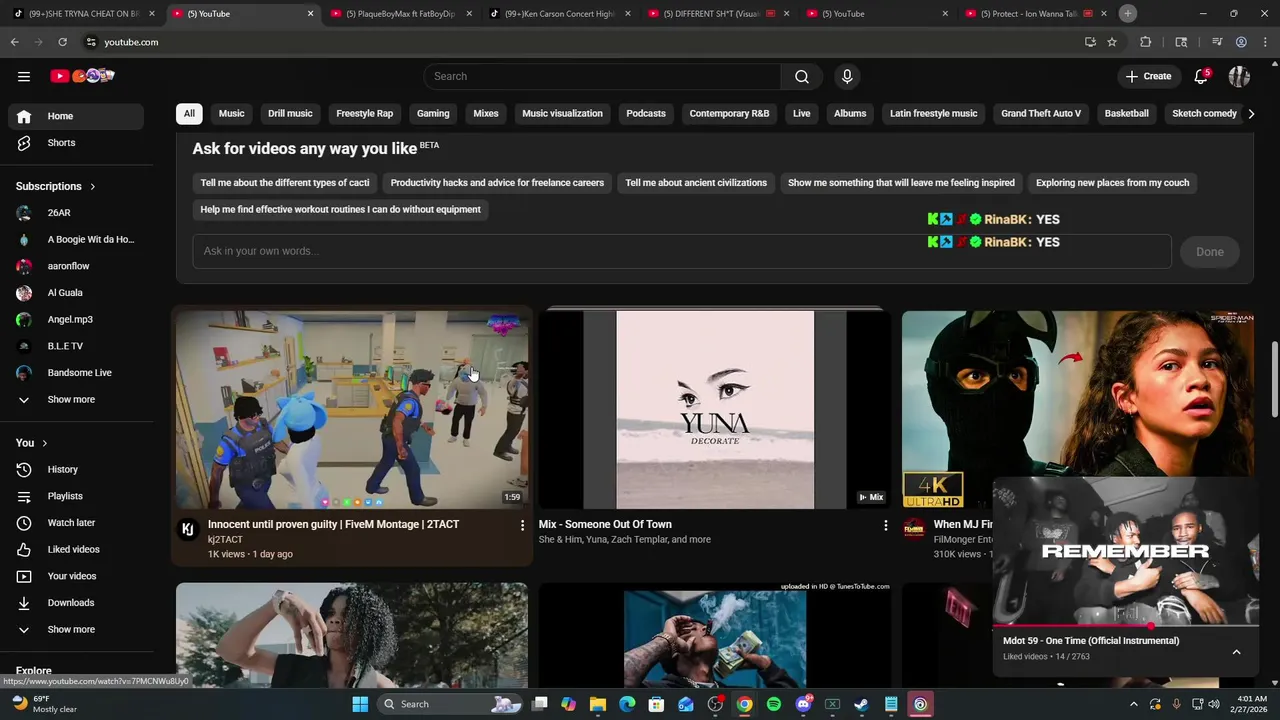
Task: Open the Subscriptions section chevron
Action: coord(93,187)
